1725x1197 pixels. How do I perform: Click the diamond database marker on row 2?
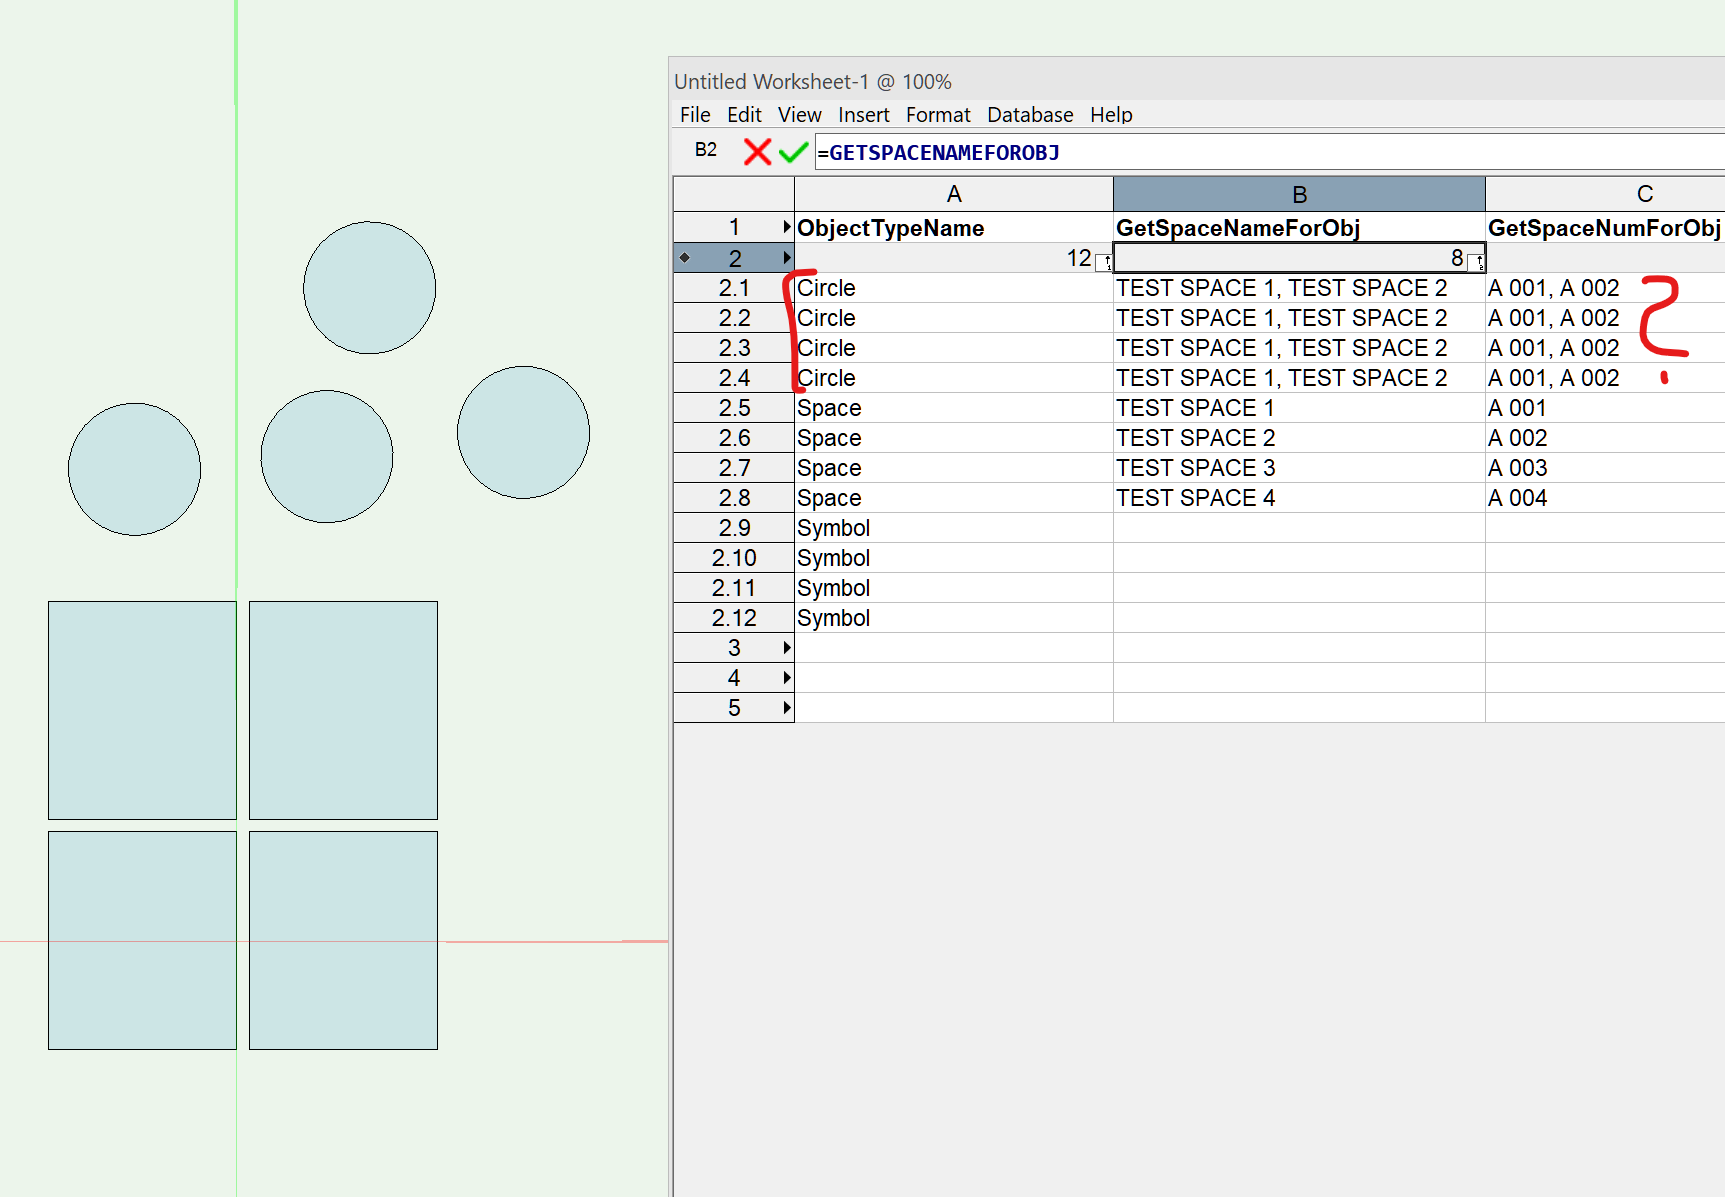685,258
